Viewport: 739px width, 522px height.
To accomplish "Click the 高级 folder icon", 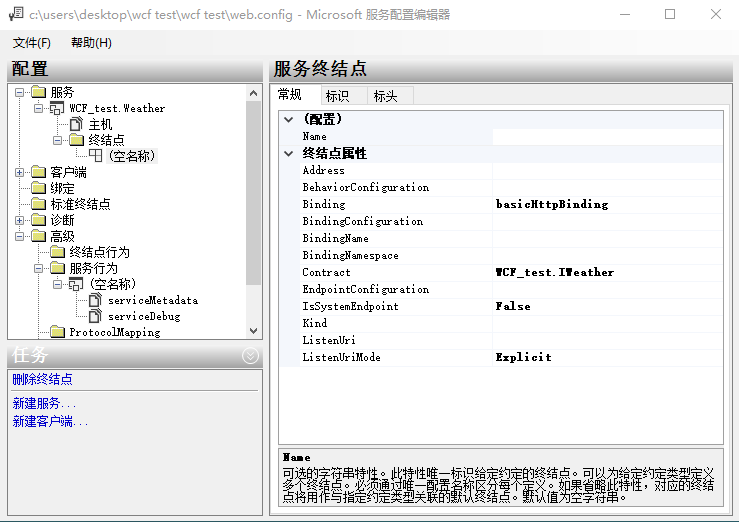I will (x=39, y=236).
